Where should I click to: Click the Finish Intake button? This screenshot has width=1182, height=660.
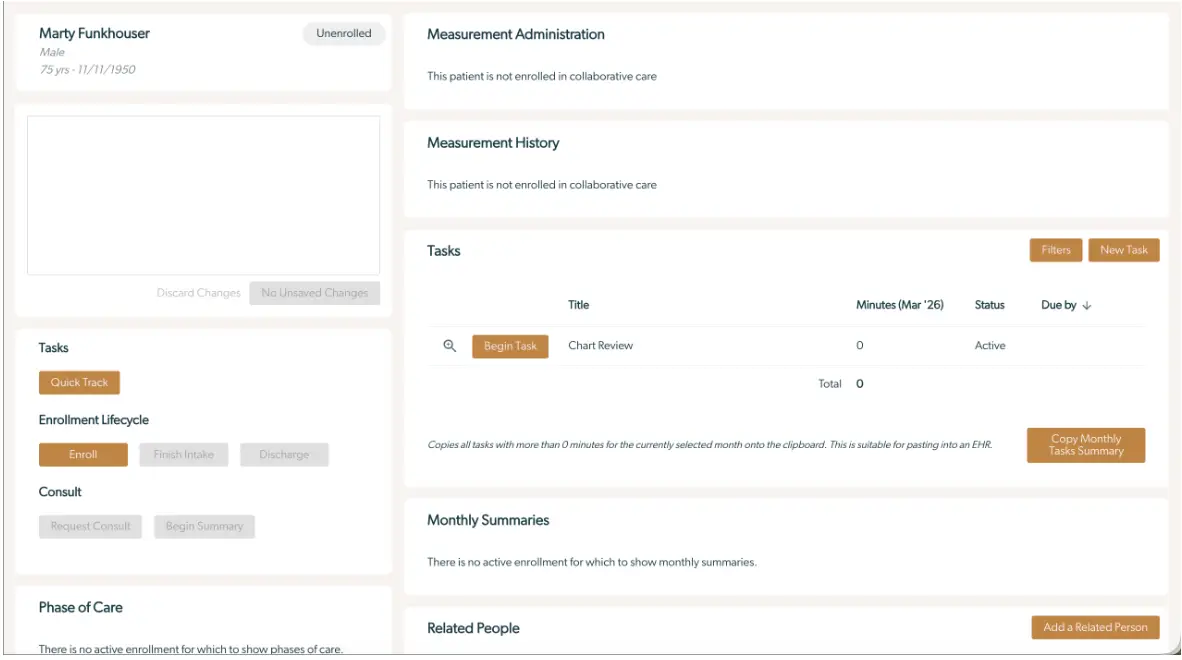(182, 454)
